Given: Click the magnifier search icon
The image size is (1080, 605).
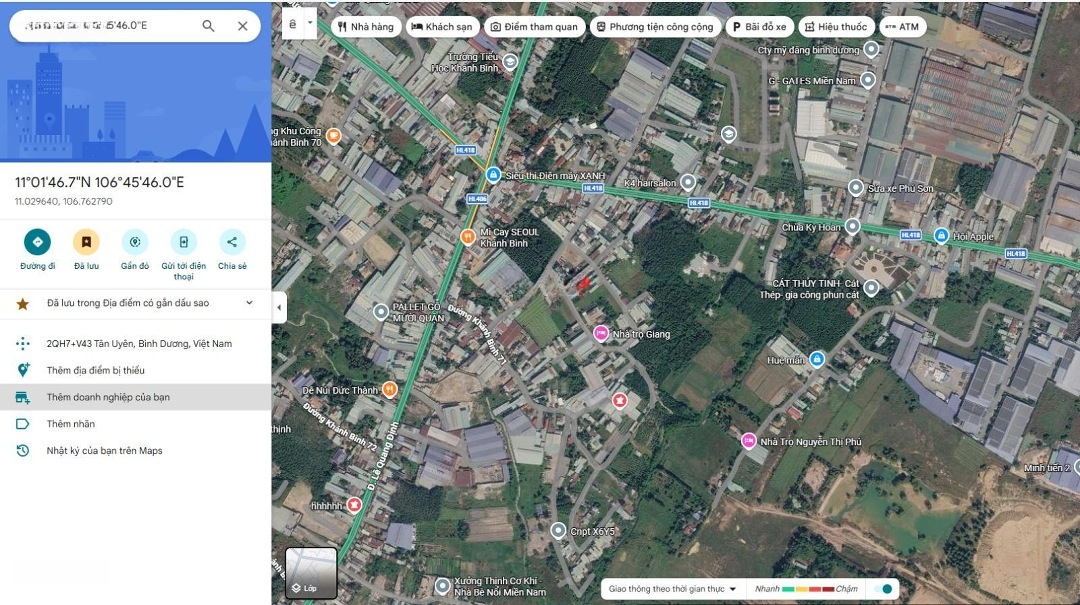Looking at the screenshot, I should pyautogui.click(x=208, y=26).
